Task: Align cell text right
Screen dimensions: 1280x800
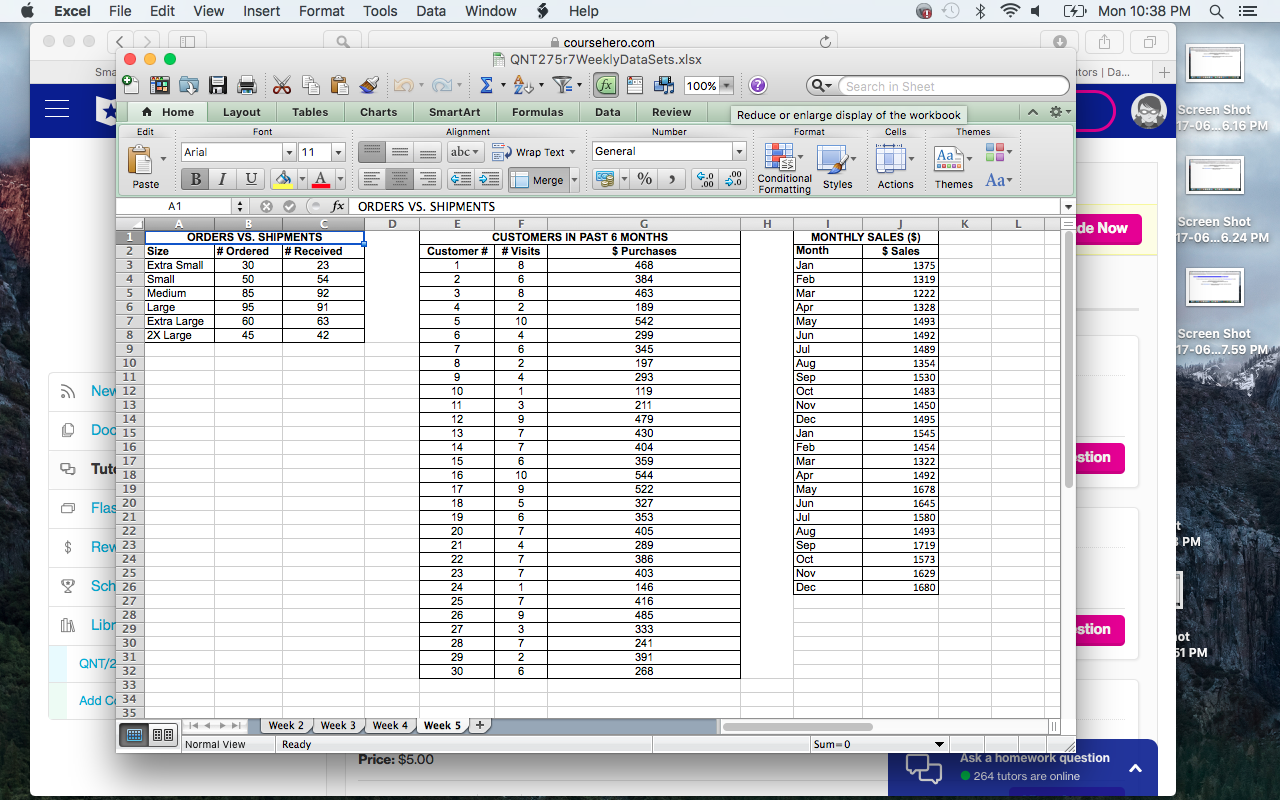Action: [x=427, y=179]
